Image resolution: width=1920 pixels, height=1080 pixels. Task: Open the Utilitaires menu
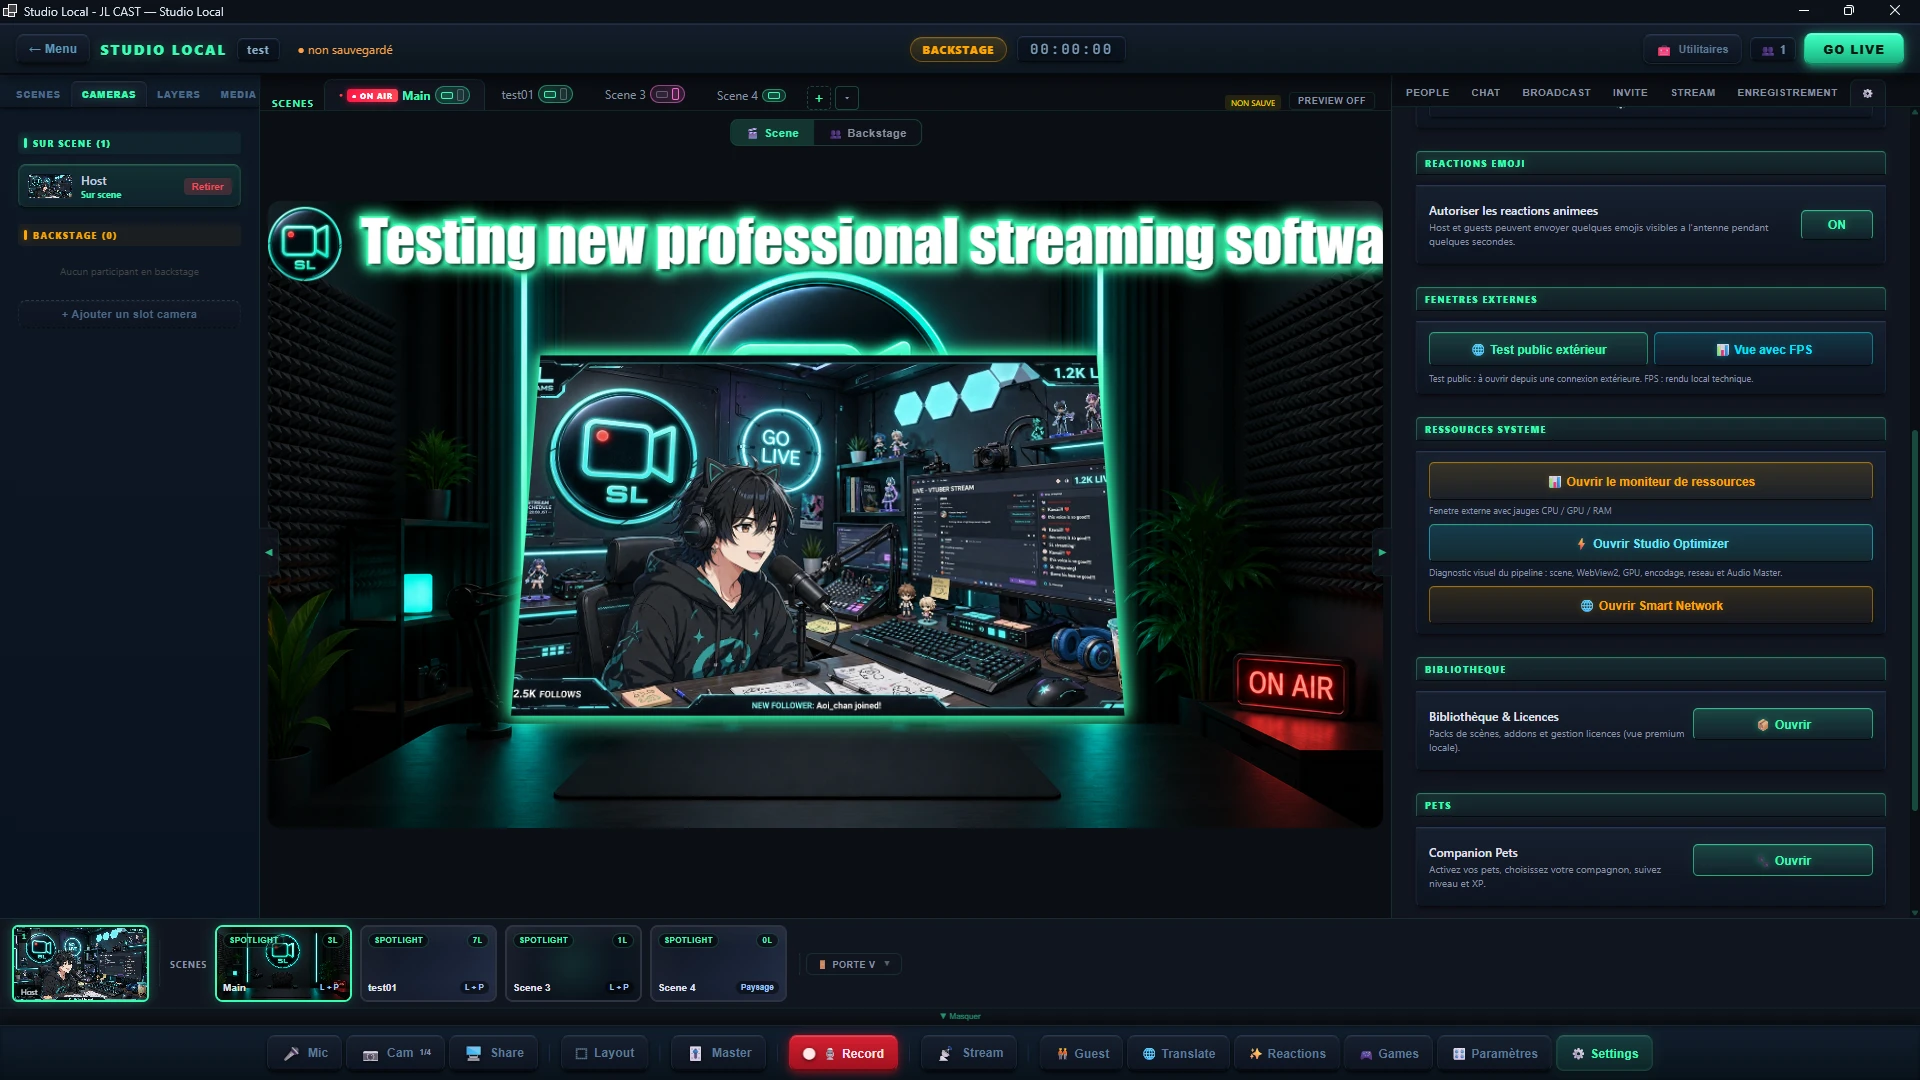pyautogui.click(x=1693, y=50)
